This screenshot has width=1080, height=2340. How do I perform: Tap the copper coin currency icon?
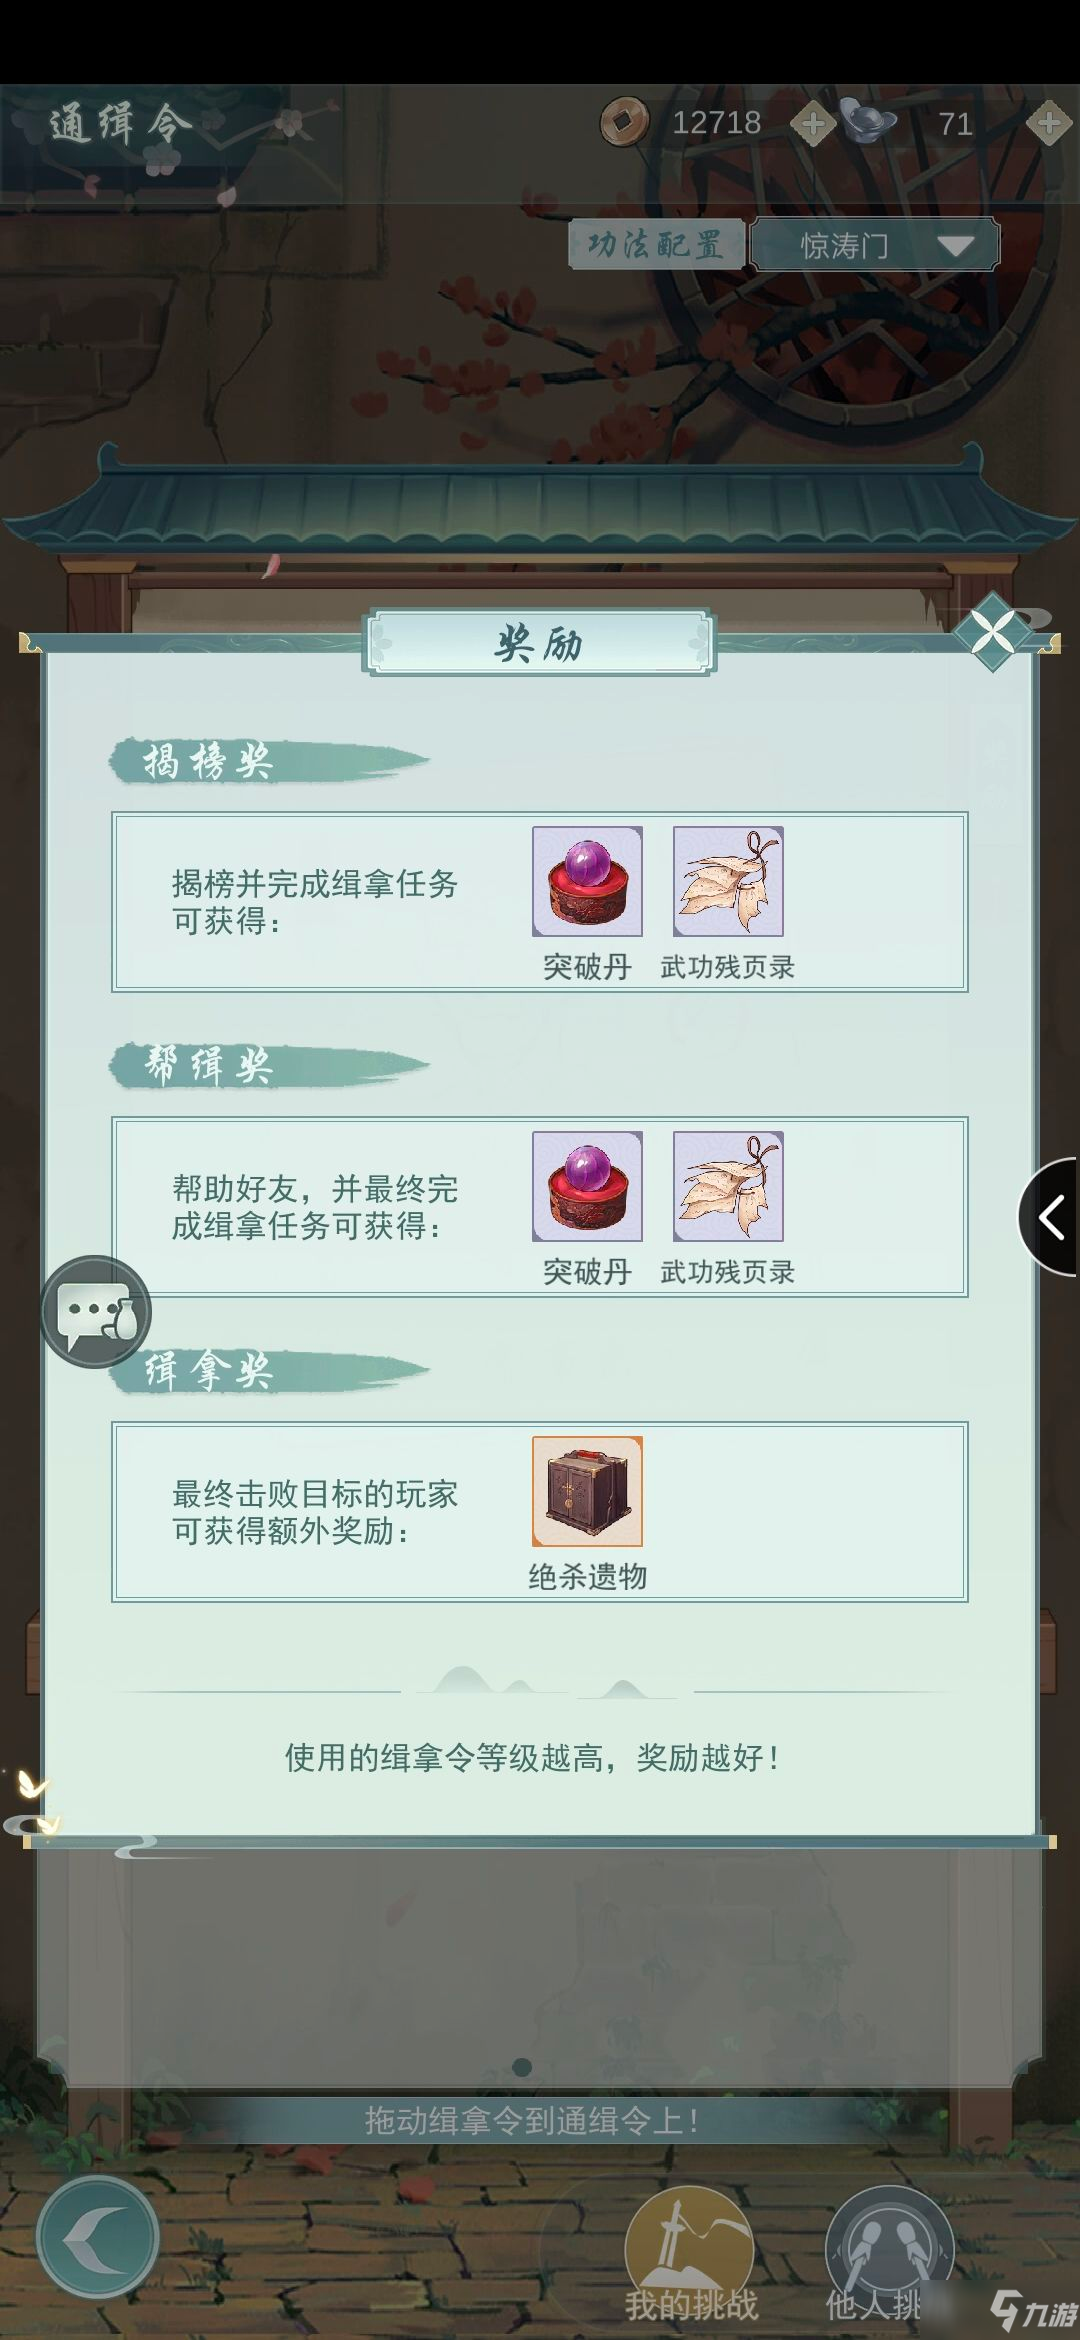[x=624, y=122]
